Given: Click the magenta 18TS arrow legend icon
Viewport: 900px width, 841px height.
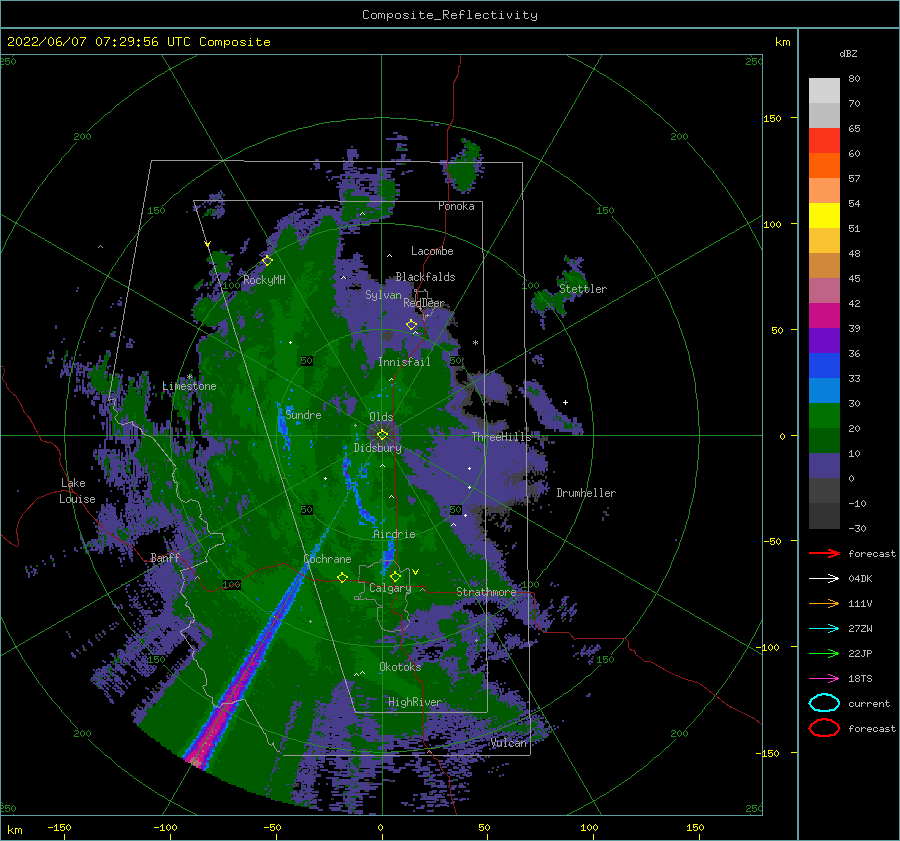Looking at the screenshot, I should [824, 679].
